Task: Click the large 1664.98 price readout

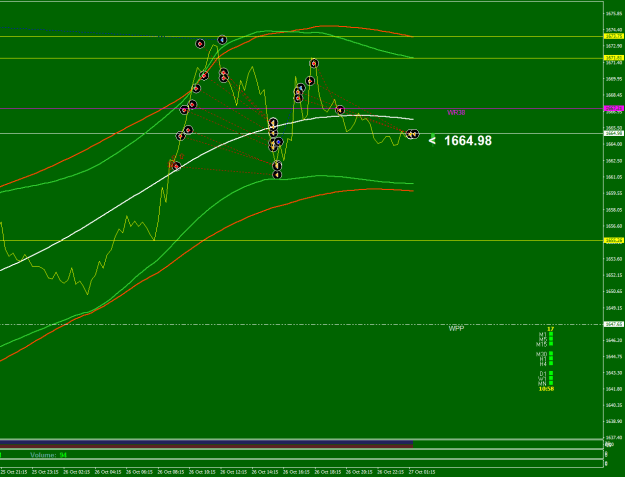Action: (468, 141)
